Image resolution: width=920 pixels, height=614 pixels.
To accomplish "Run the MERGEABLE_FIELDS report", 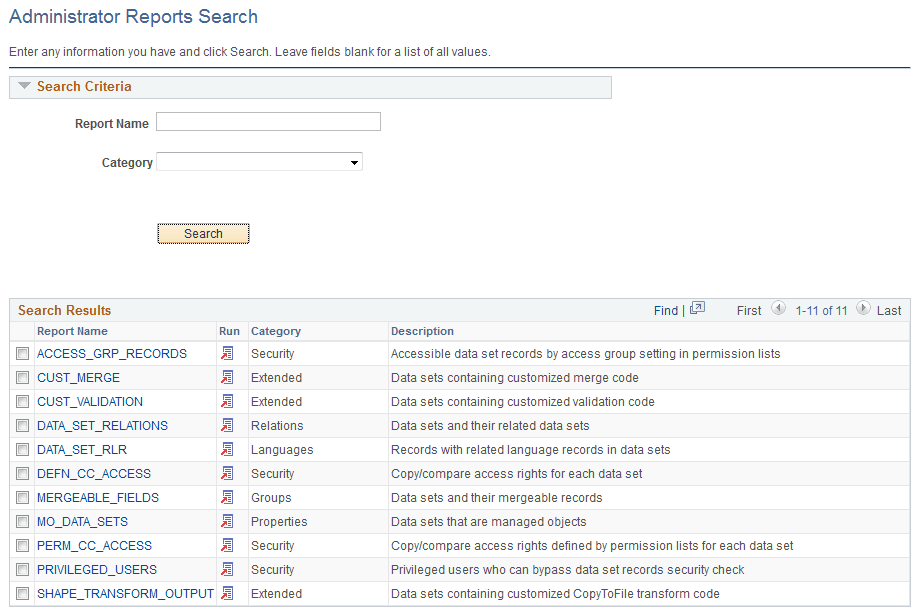I will [227, 498].
